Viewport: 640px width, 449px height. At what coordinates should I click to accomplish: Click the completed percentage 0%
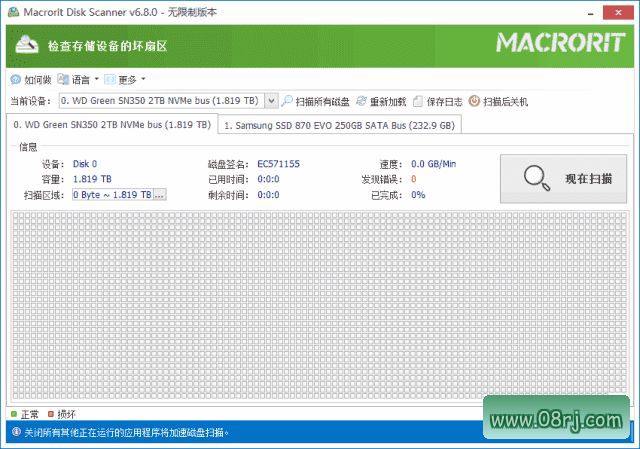[418, 195]
